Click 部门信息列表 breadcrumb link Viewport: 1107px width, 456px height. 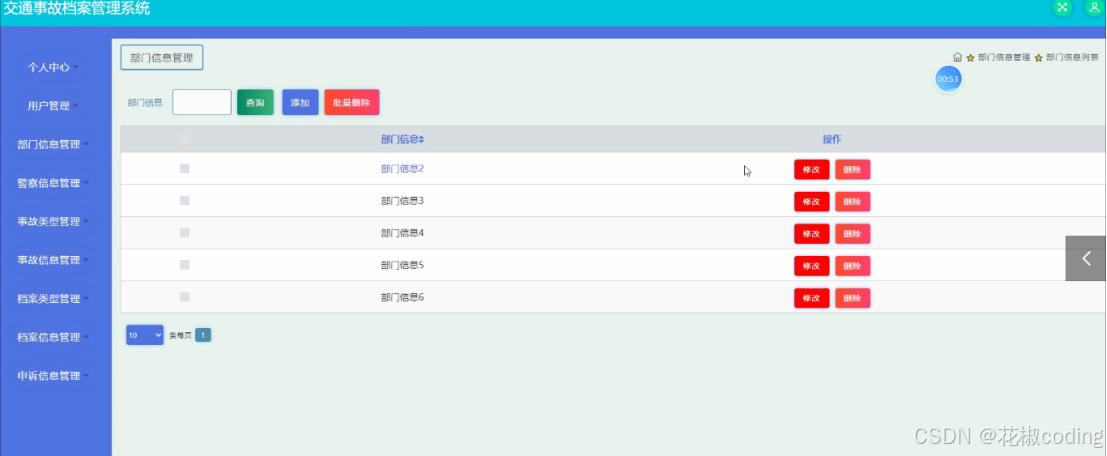1072,57
